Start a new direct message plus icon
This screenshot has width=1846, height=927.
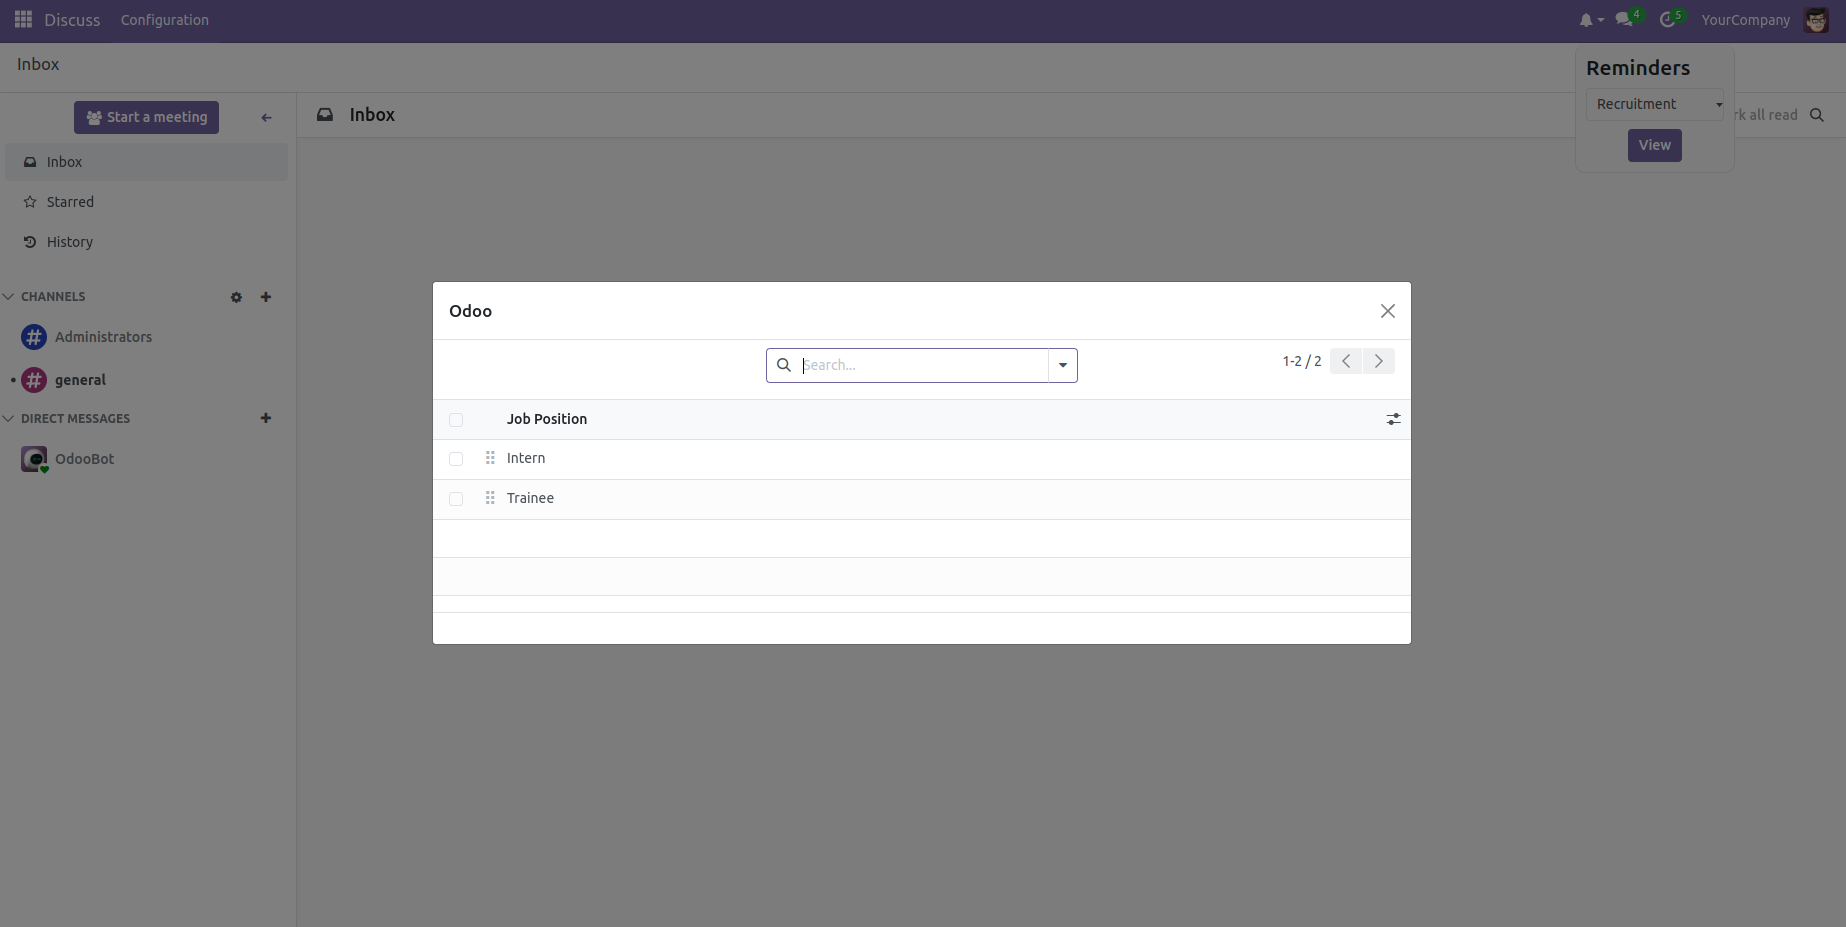[x=266, y=418]
